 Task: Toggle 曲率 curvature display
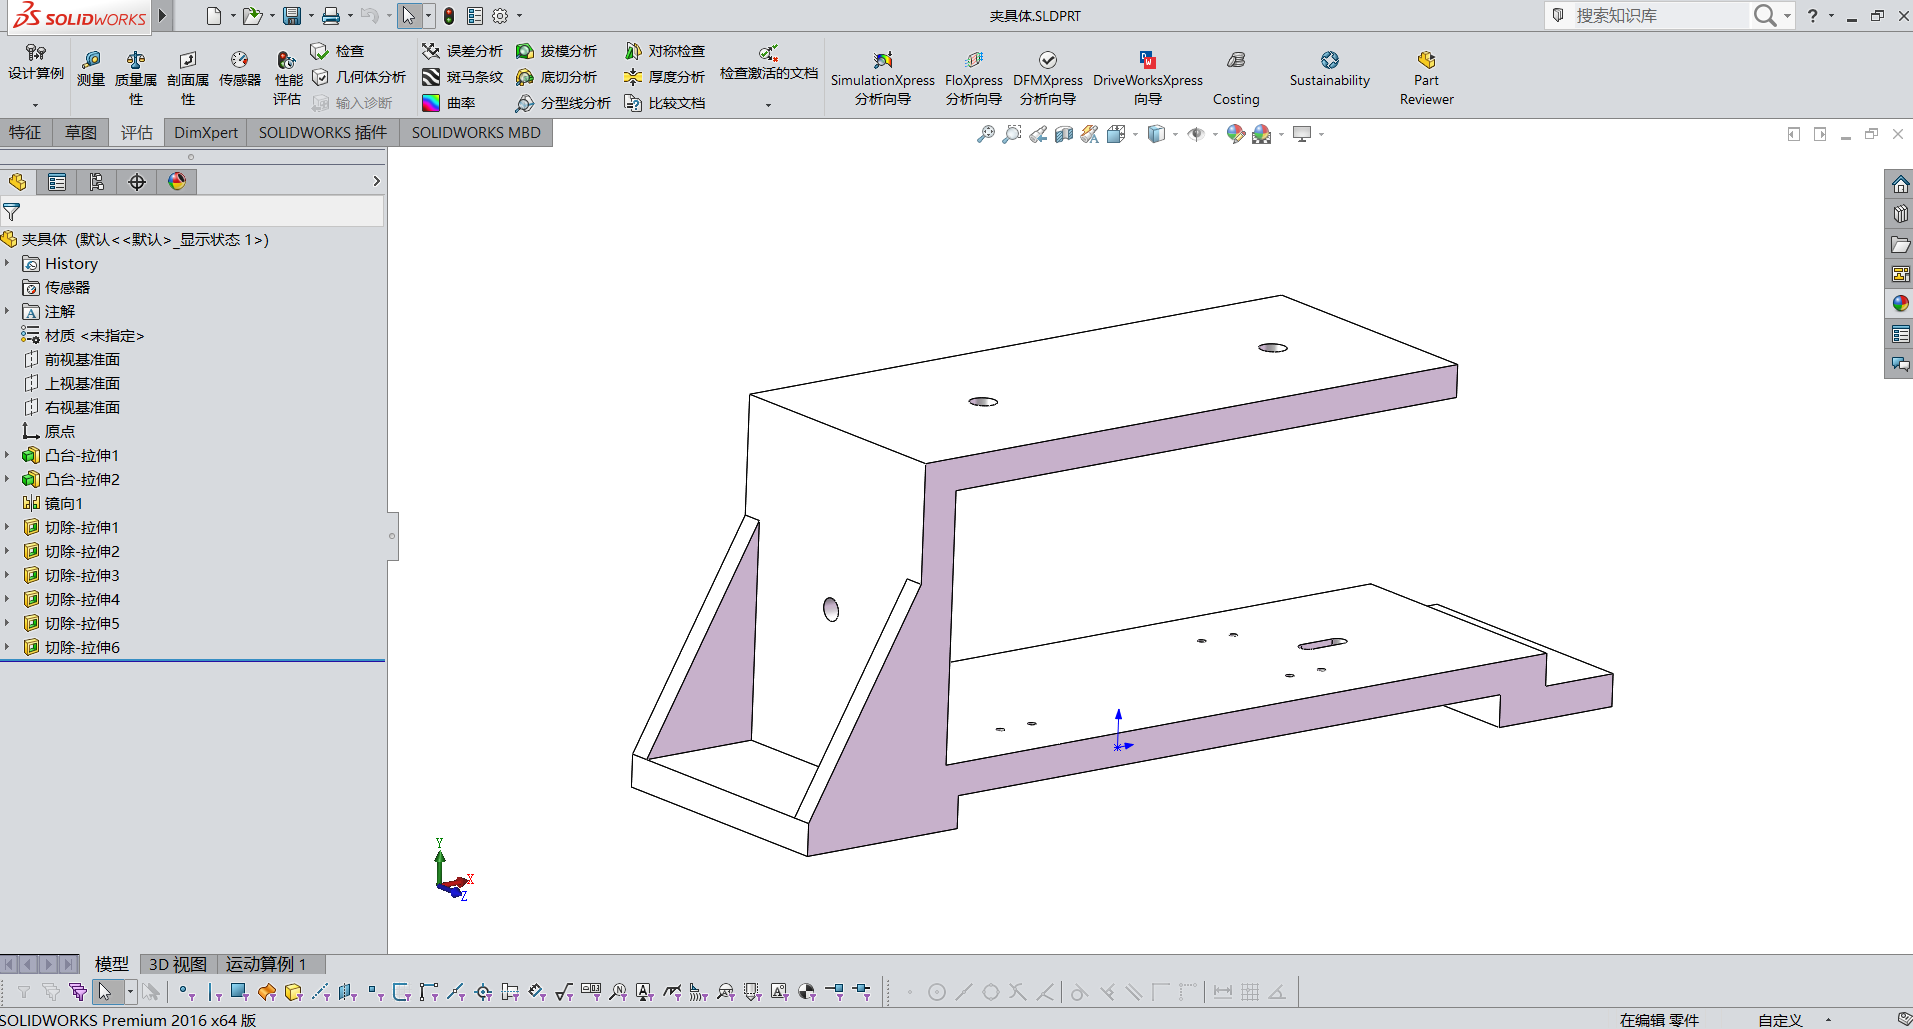coord(449,103)
